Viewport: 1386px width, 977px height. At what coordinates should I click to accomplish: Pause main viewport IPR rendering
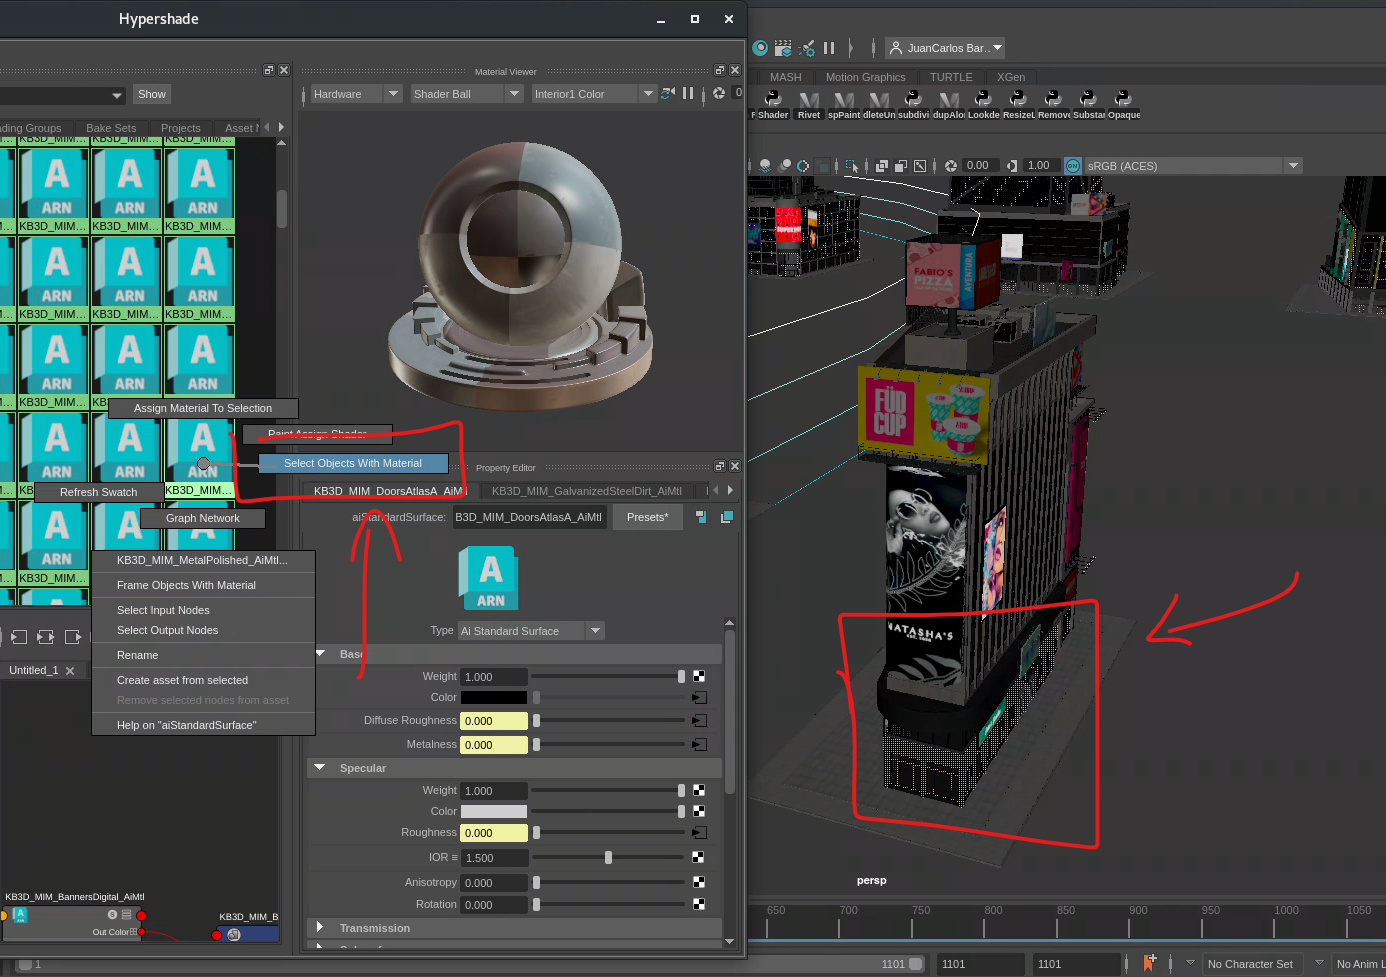[x=829, y=48]
